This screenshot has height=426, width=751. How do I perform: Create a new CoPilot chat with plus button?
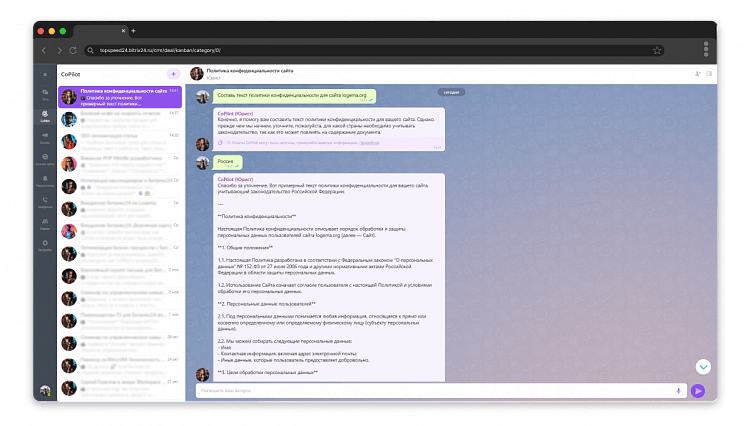click(x=173, y=74)
